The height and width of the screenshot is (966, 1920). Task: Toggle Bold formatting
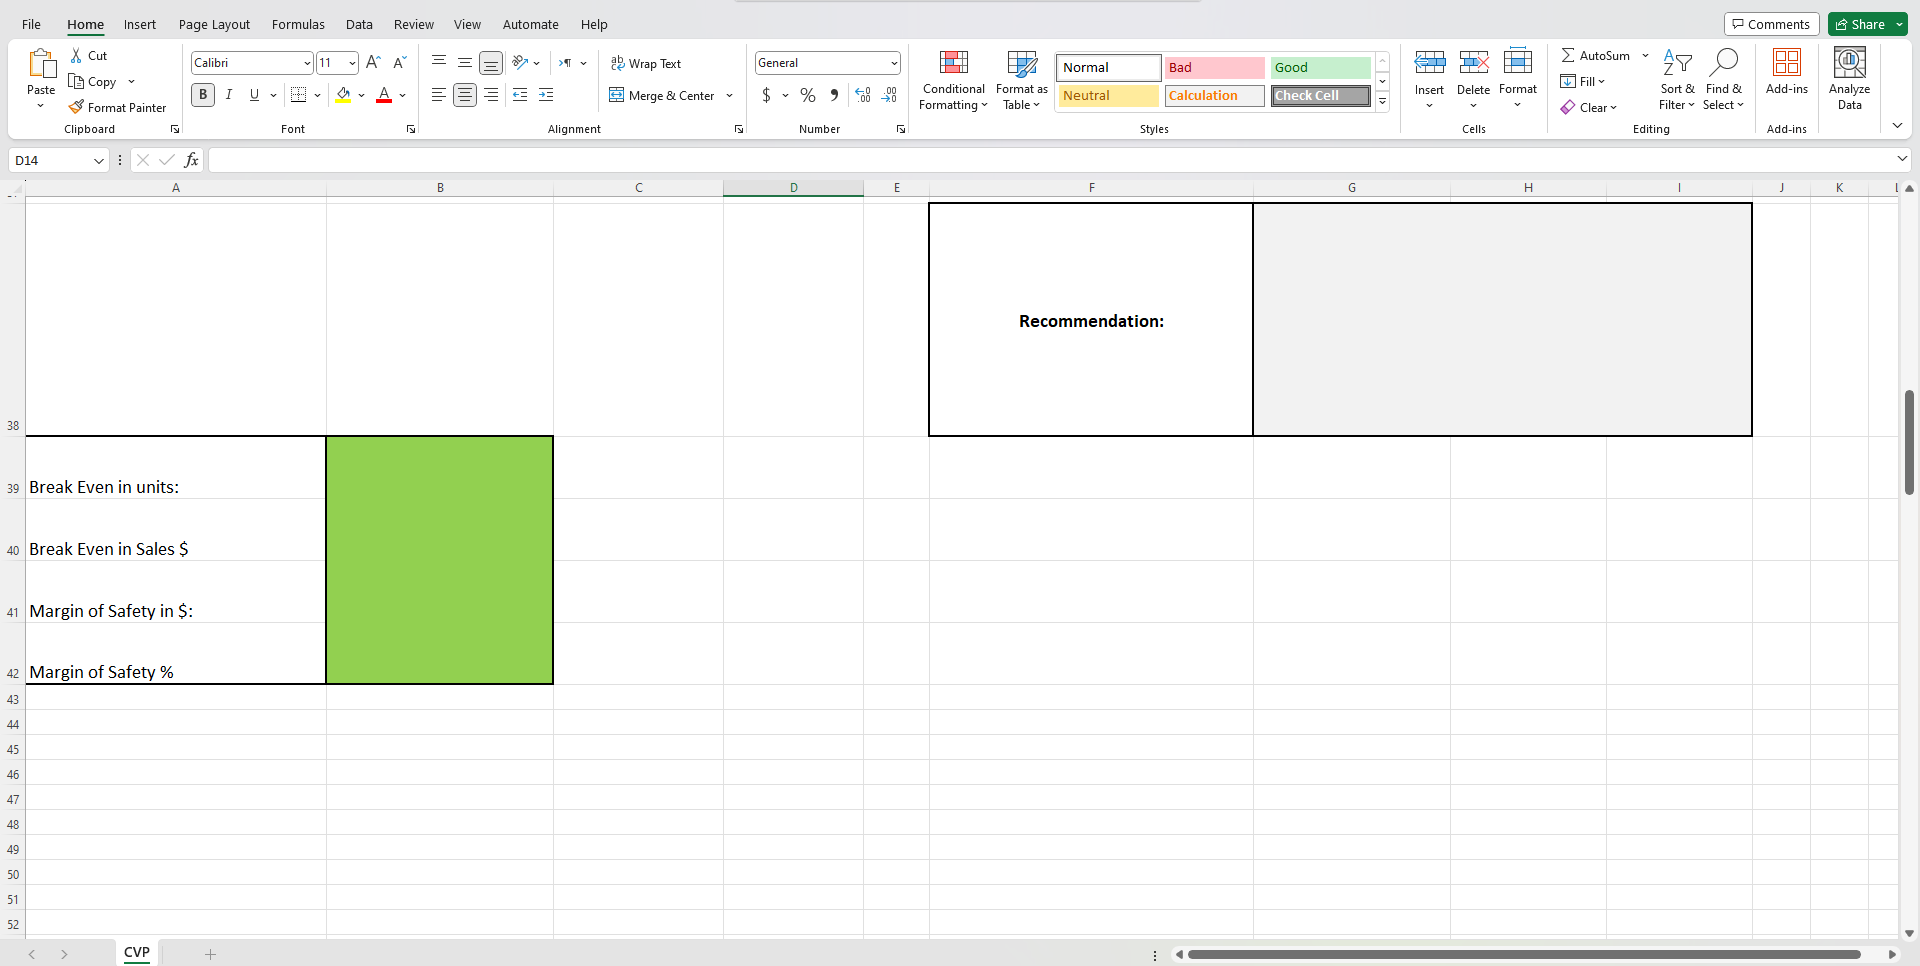[x=203, y=95]
